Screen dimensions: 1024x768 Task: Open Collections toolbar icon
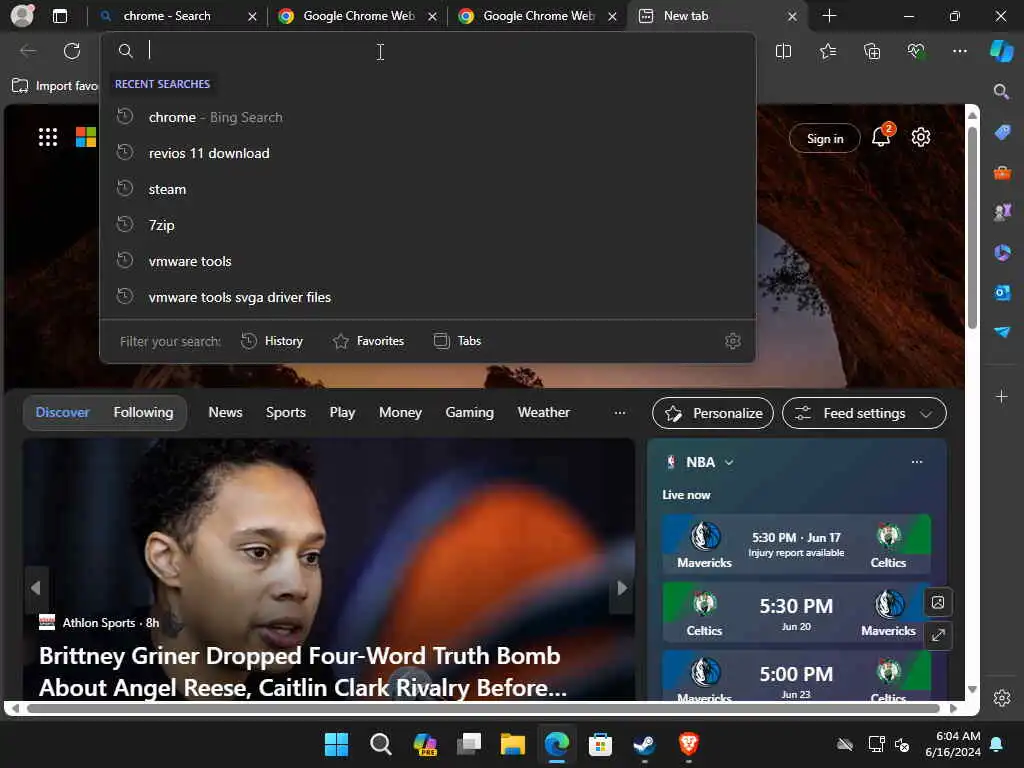872,51
